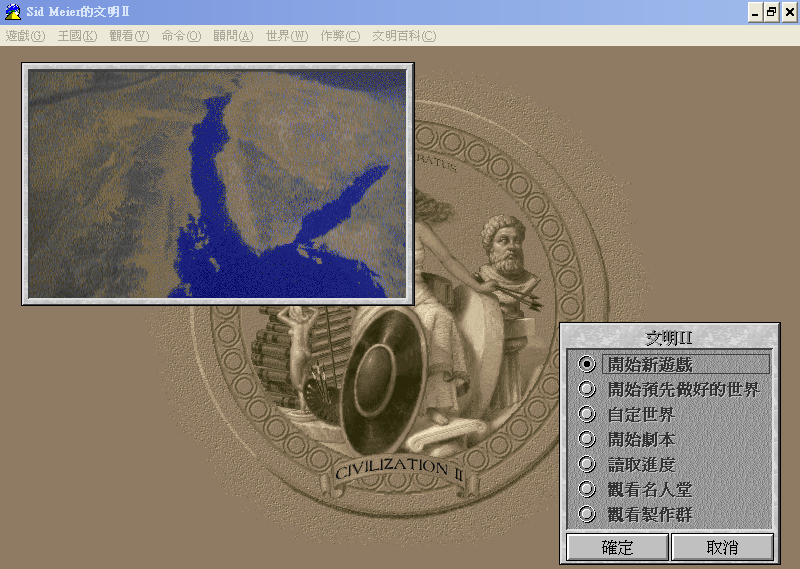Open the 命令(O) menu
The image size is (800, 569).
[181, 36]
